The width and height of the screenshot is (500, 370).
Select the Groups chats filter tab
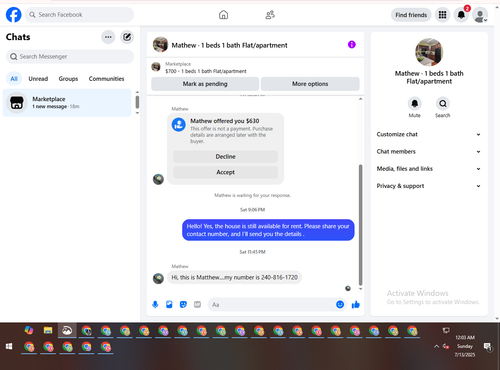click(68, 79)
